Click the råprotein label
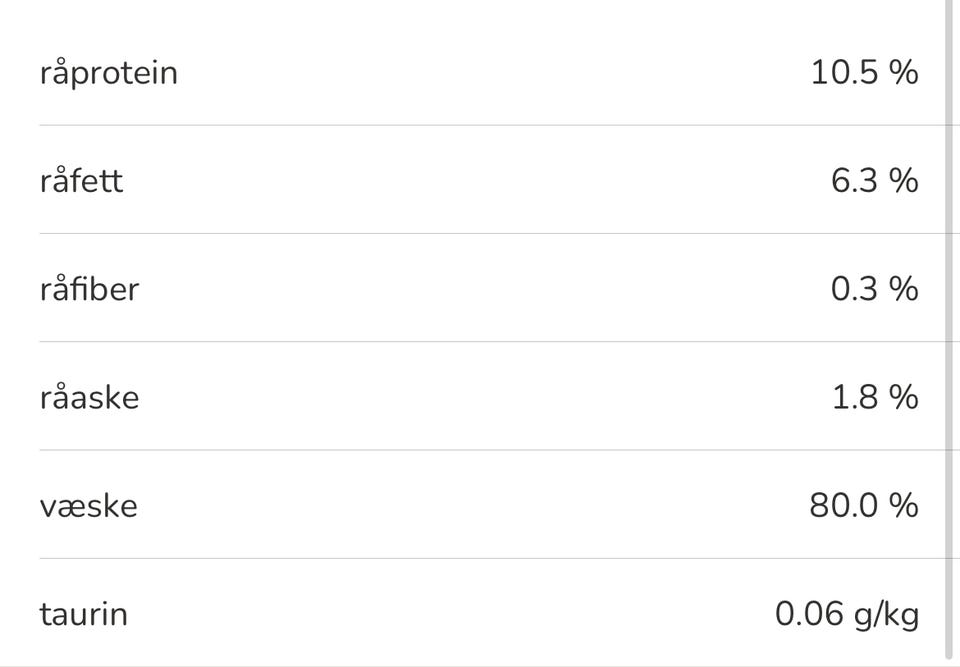Viewport: 960px width, 667px height. (x=108, y=73)
